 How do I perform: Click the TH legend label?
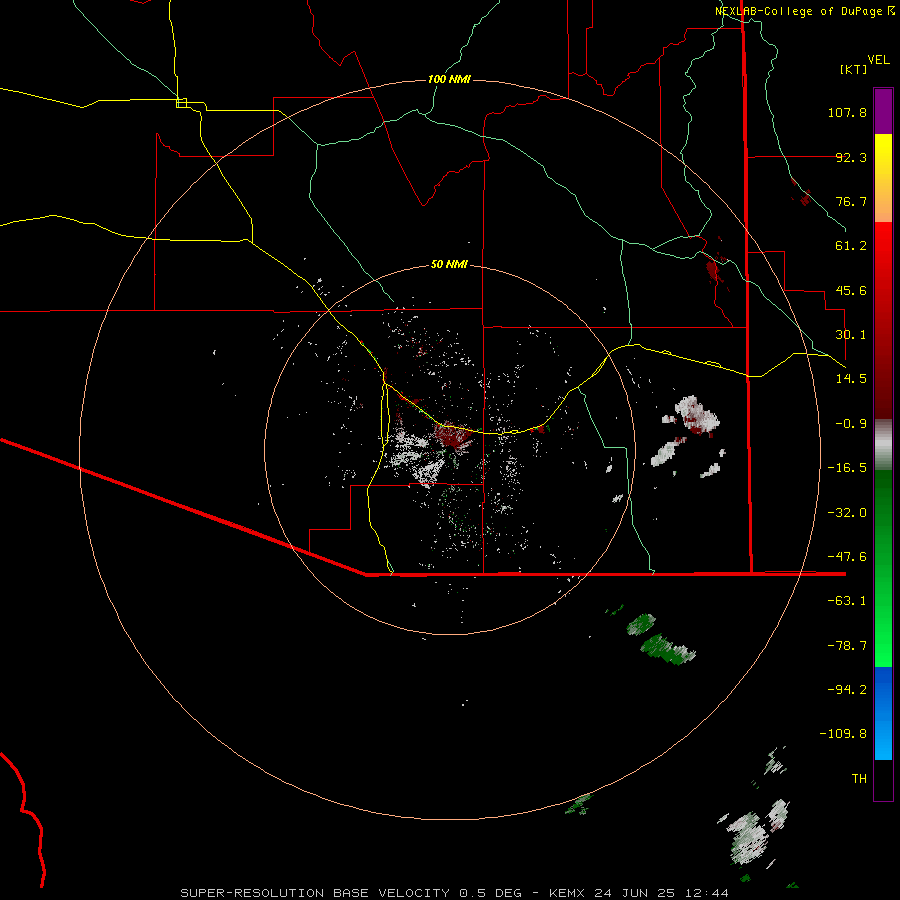pos(859,779)
